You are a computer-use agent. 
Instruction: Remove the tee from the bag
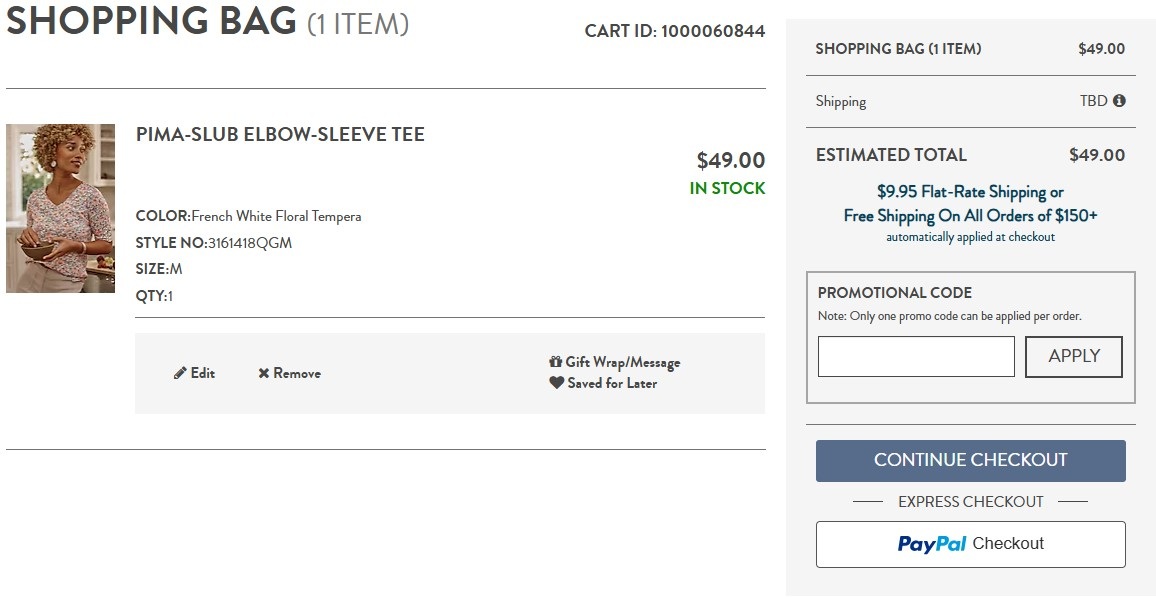tap(297, 373)
